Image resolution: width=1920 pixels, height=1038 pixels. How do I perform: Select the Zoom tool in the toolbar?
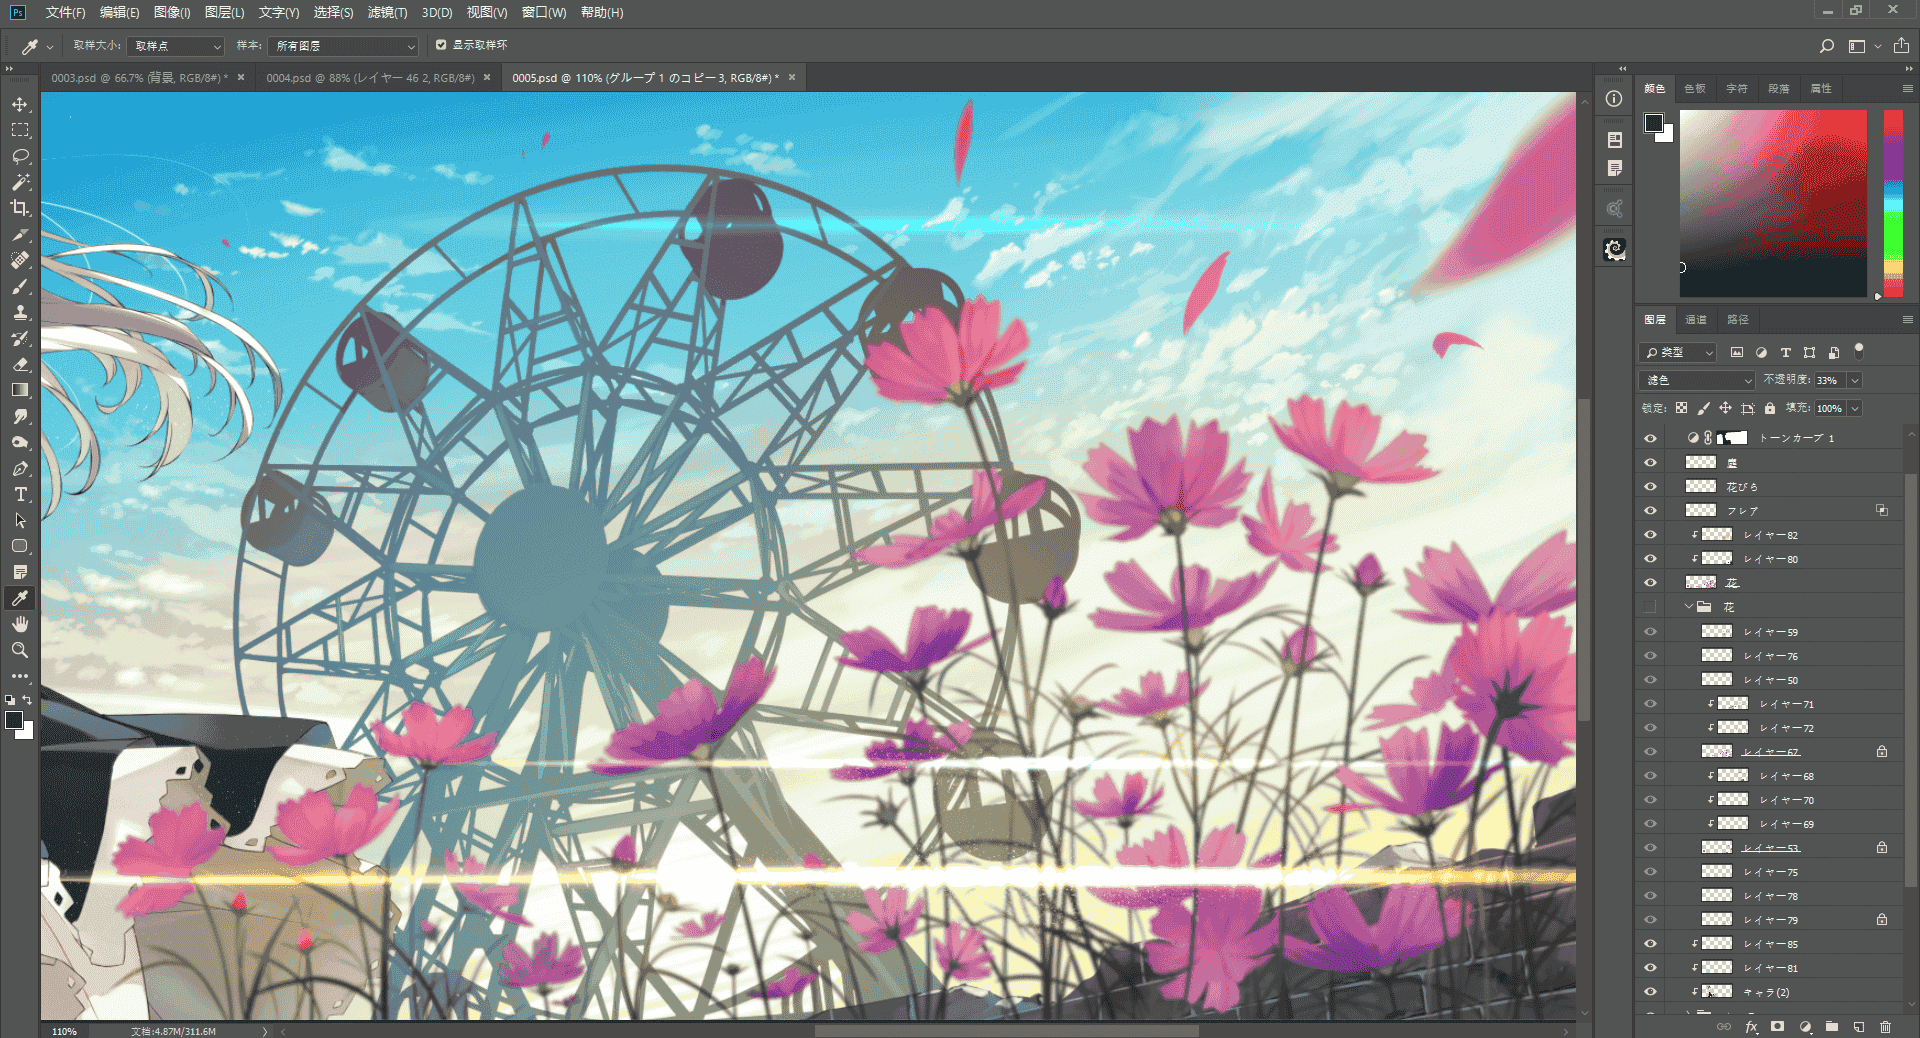click(20, 651)
